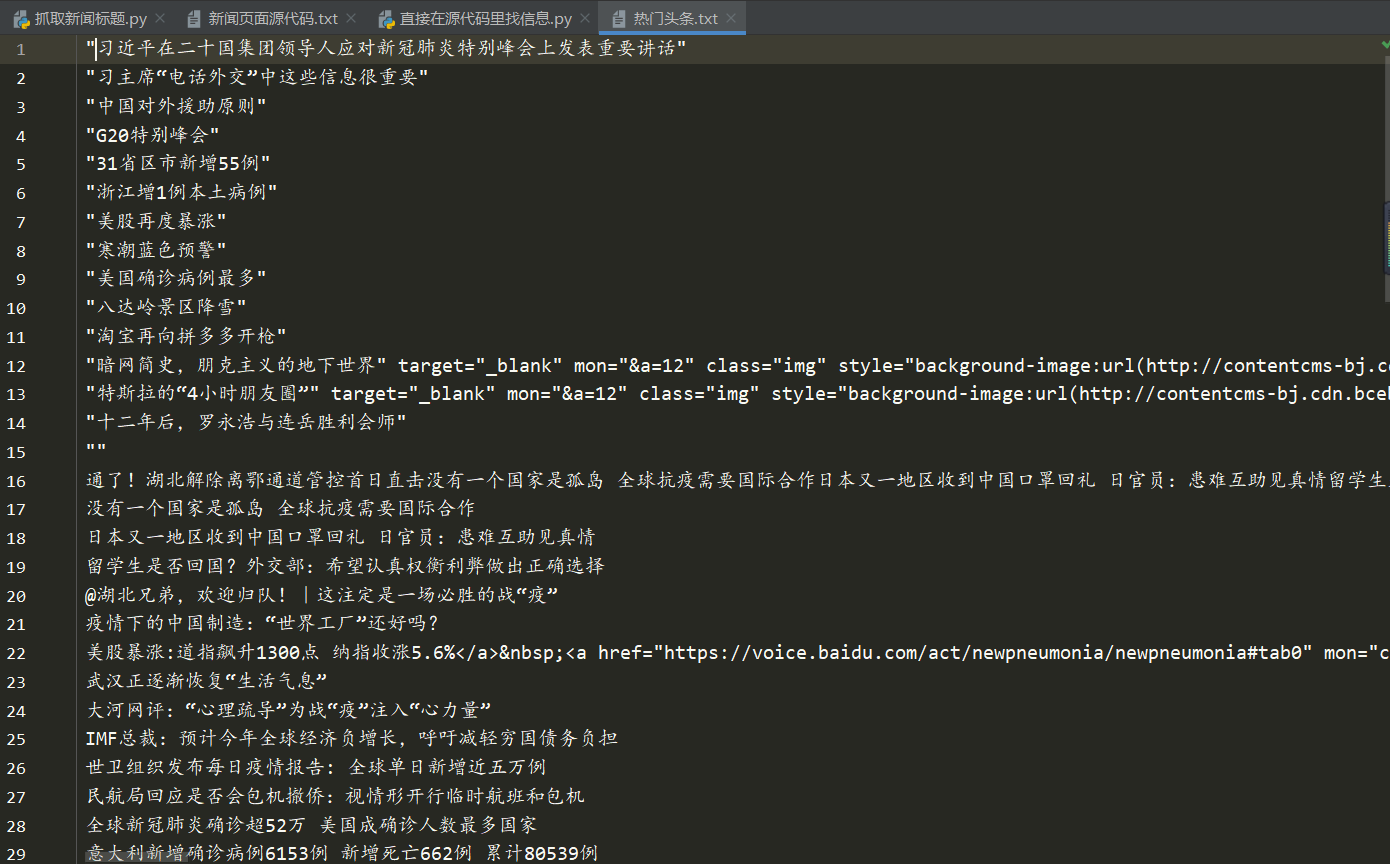Screen dimensions: 1390x864
Task: Click the voice.baidu.com URL text on line 22
Action: coord(988,653)
